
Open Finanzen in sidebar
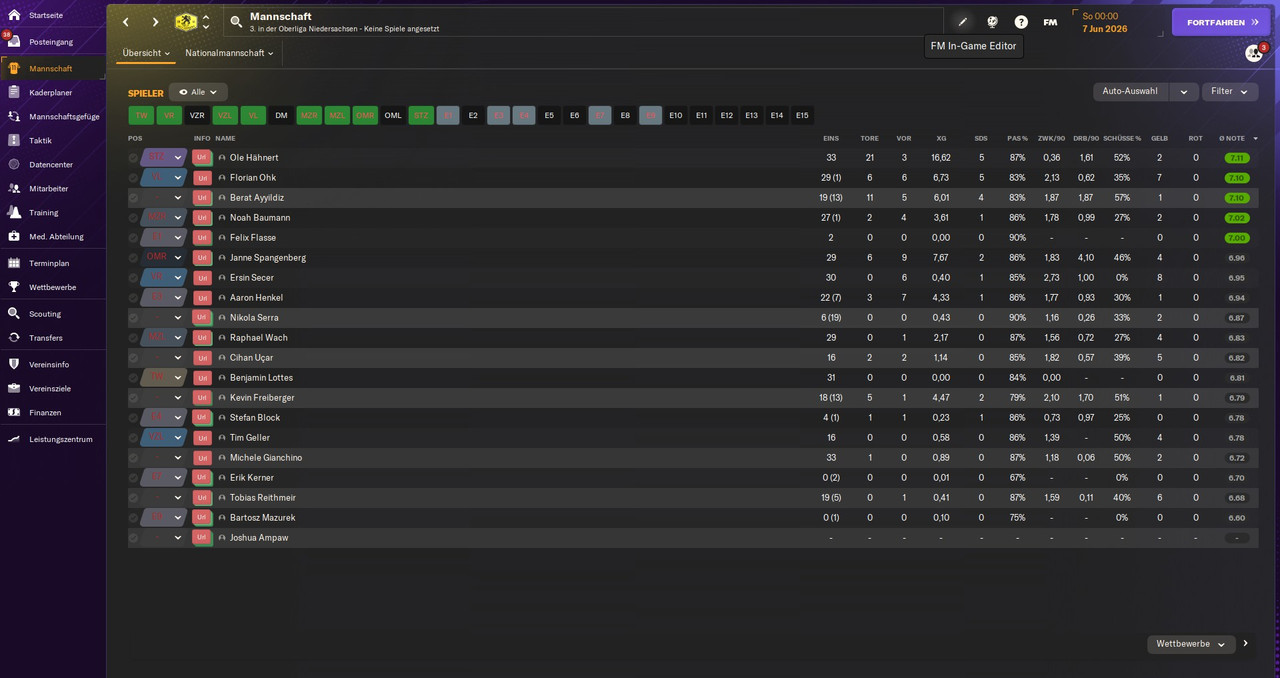tap(45, 412)
